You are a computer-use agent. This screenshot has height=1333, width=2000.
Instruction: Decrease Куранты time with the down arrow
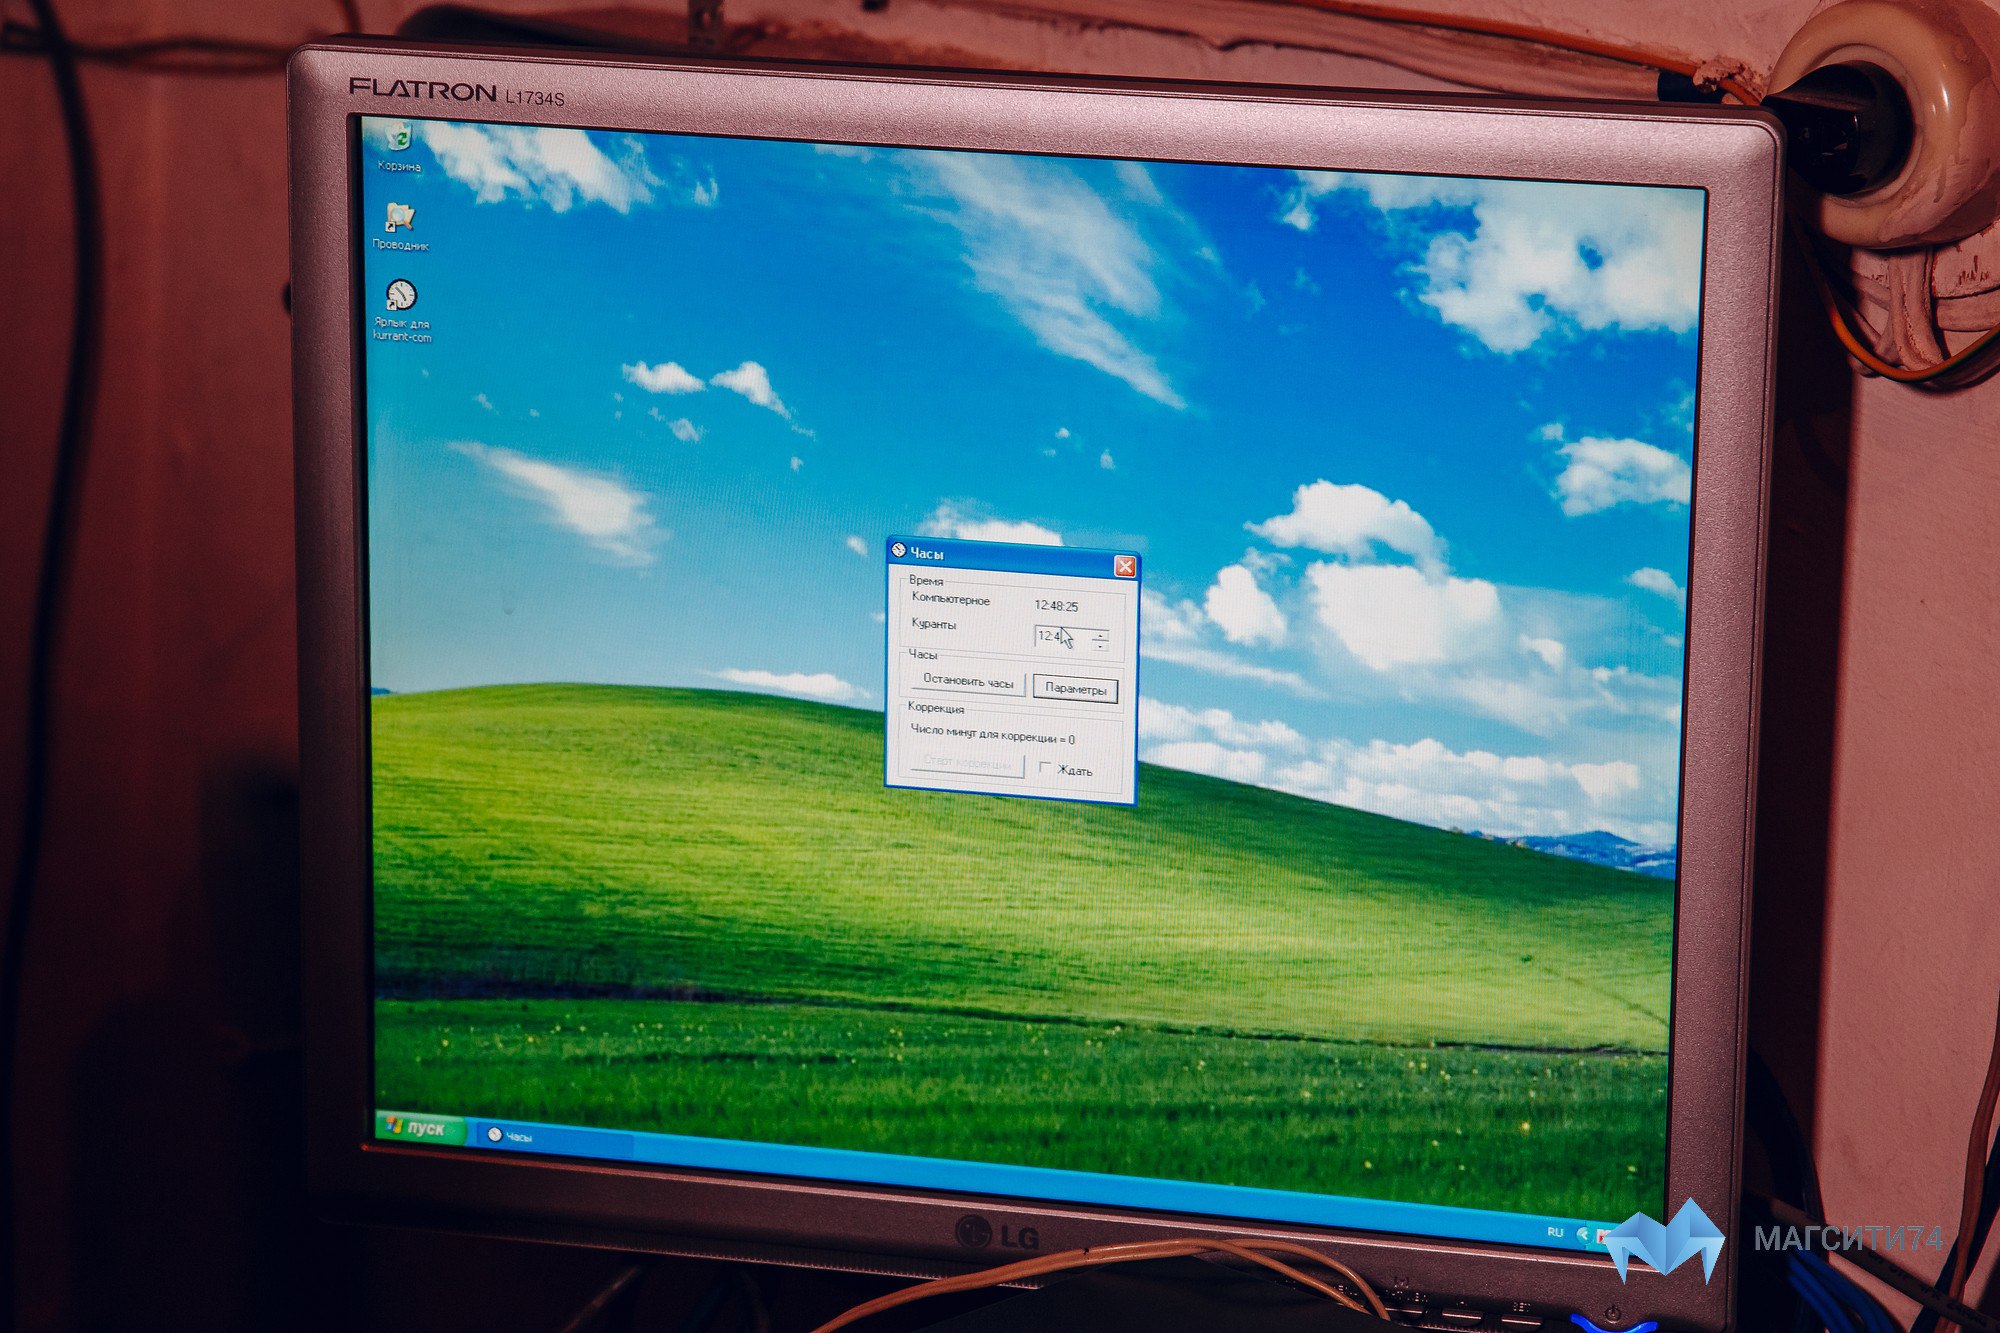pos(1100,646)
